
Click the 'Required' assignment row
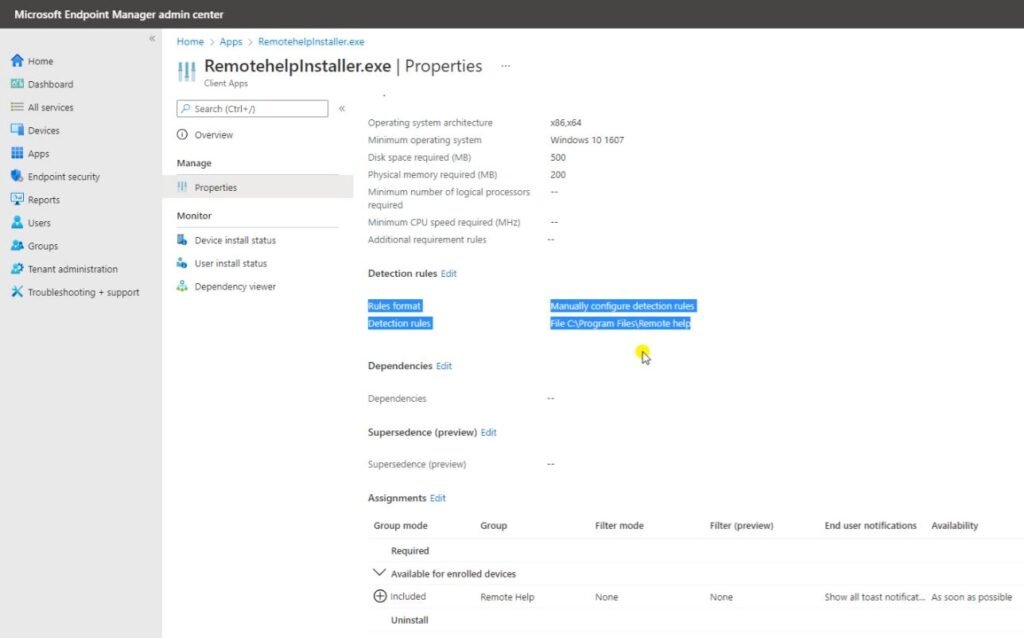coord(409,551)
